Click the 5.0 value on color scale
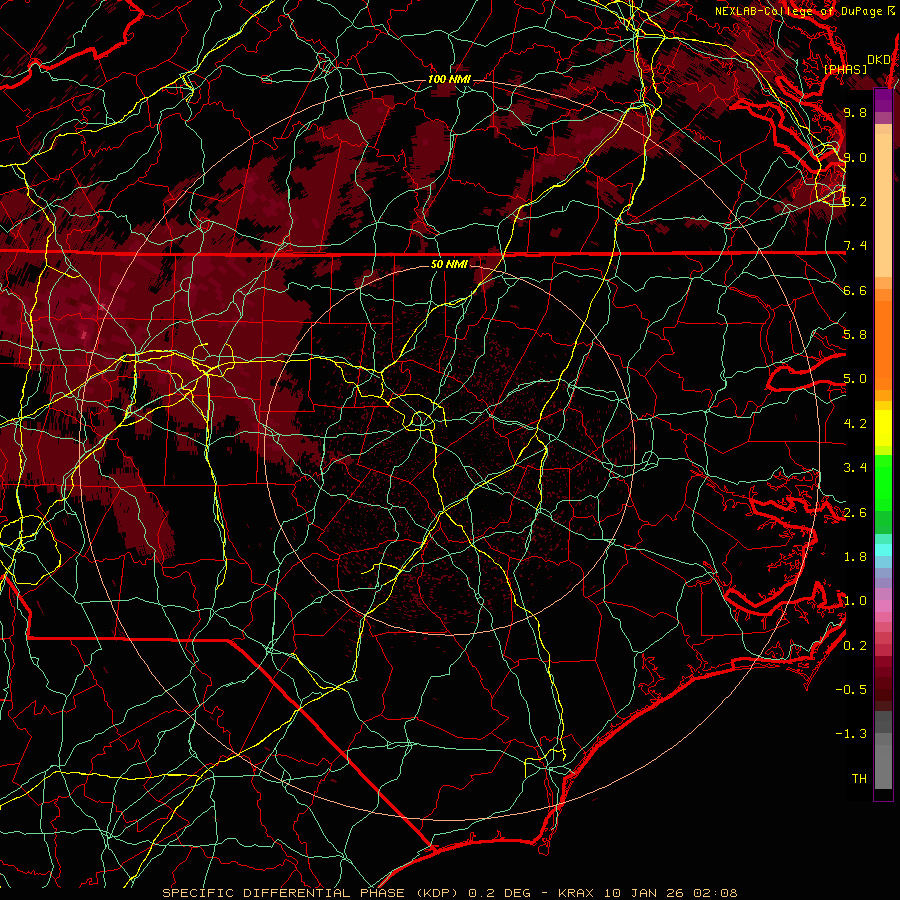The width and height of the screenshot is (900, 900). tap(855, 379)
